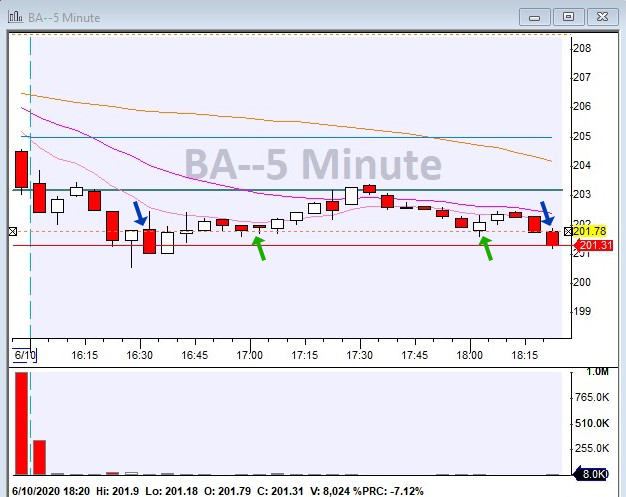This screenshot has width=626, height=497.
Task: Click the 255.0K volume axis label
Action: 592,448
